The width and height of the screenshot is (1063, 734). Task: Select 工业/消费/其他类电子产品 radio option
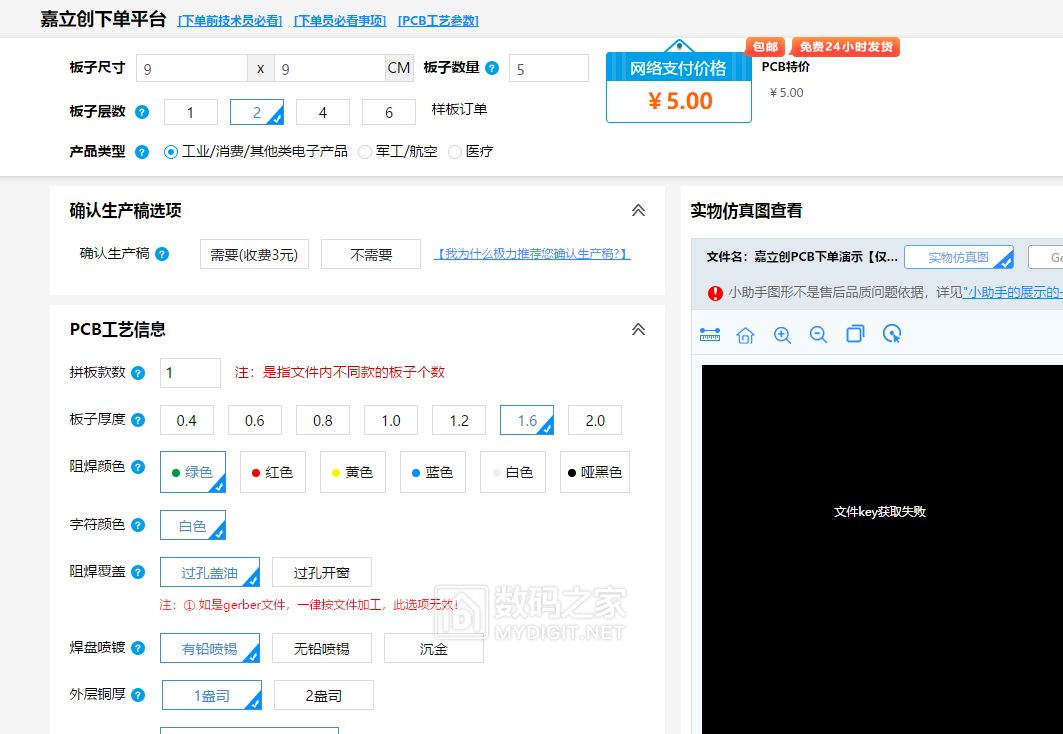tap(171, 152)
